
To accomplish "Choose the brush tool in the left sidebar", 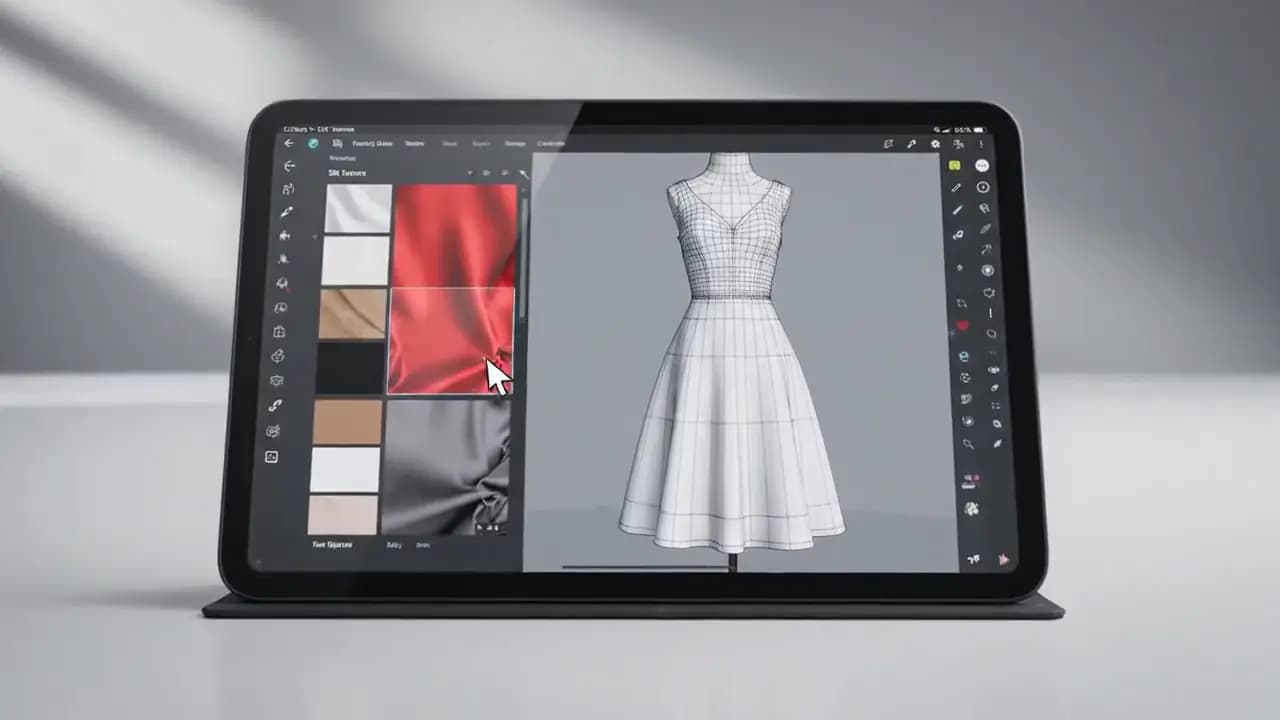I will 288,212.
